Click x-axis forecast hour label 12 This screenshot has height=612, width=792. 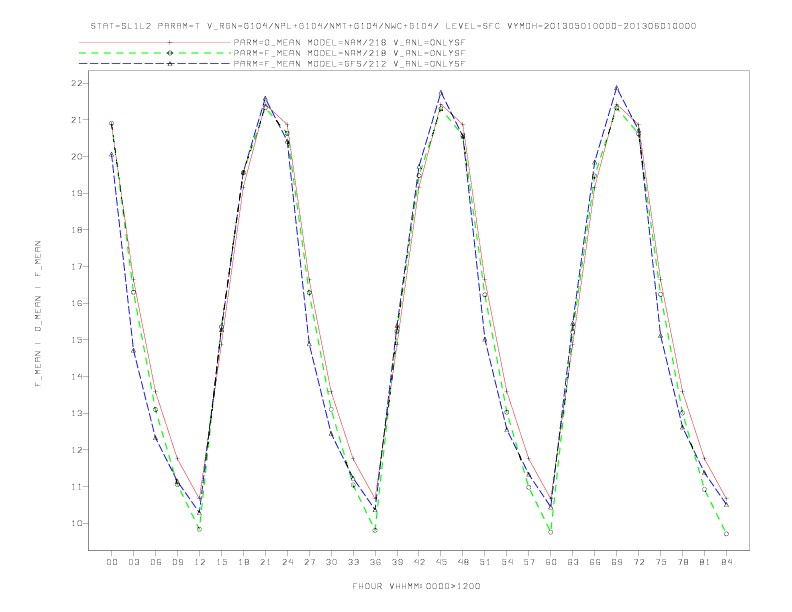coord(200,562)
